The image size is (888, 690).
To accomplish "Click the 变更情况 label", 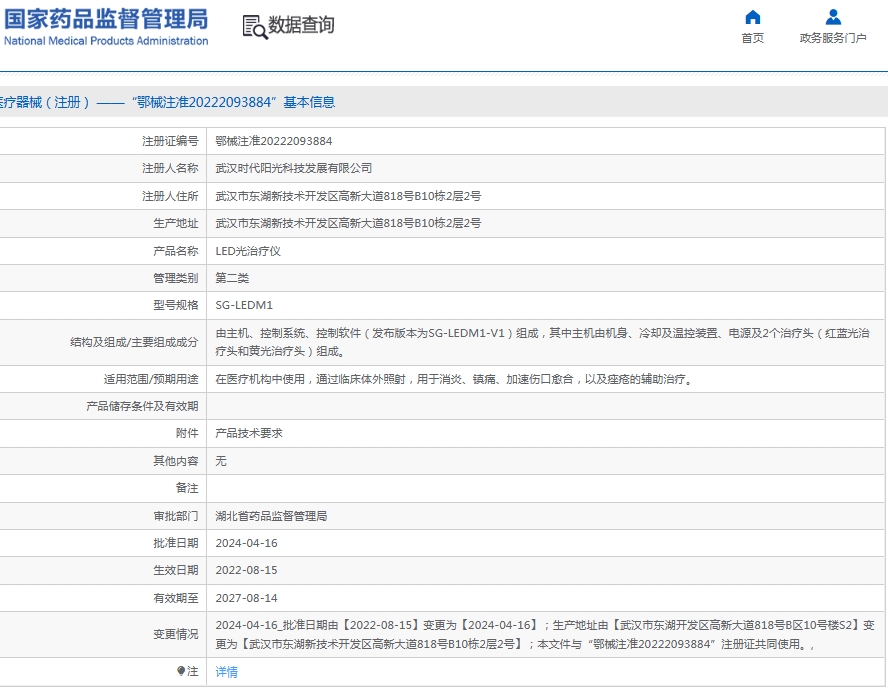I will tap(176, 634).
